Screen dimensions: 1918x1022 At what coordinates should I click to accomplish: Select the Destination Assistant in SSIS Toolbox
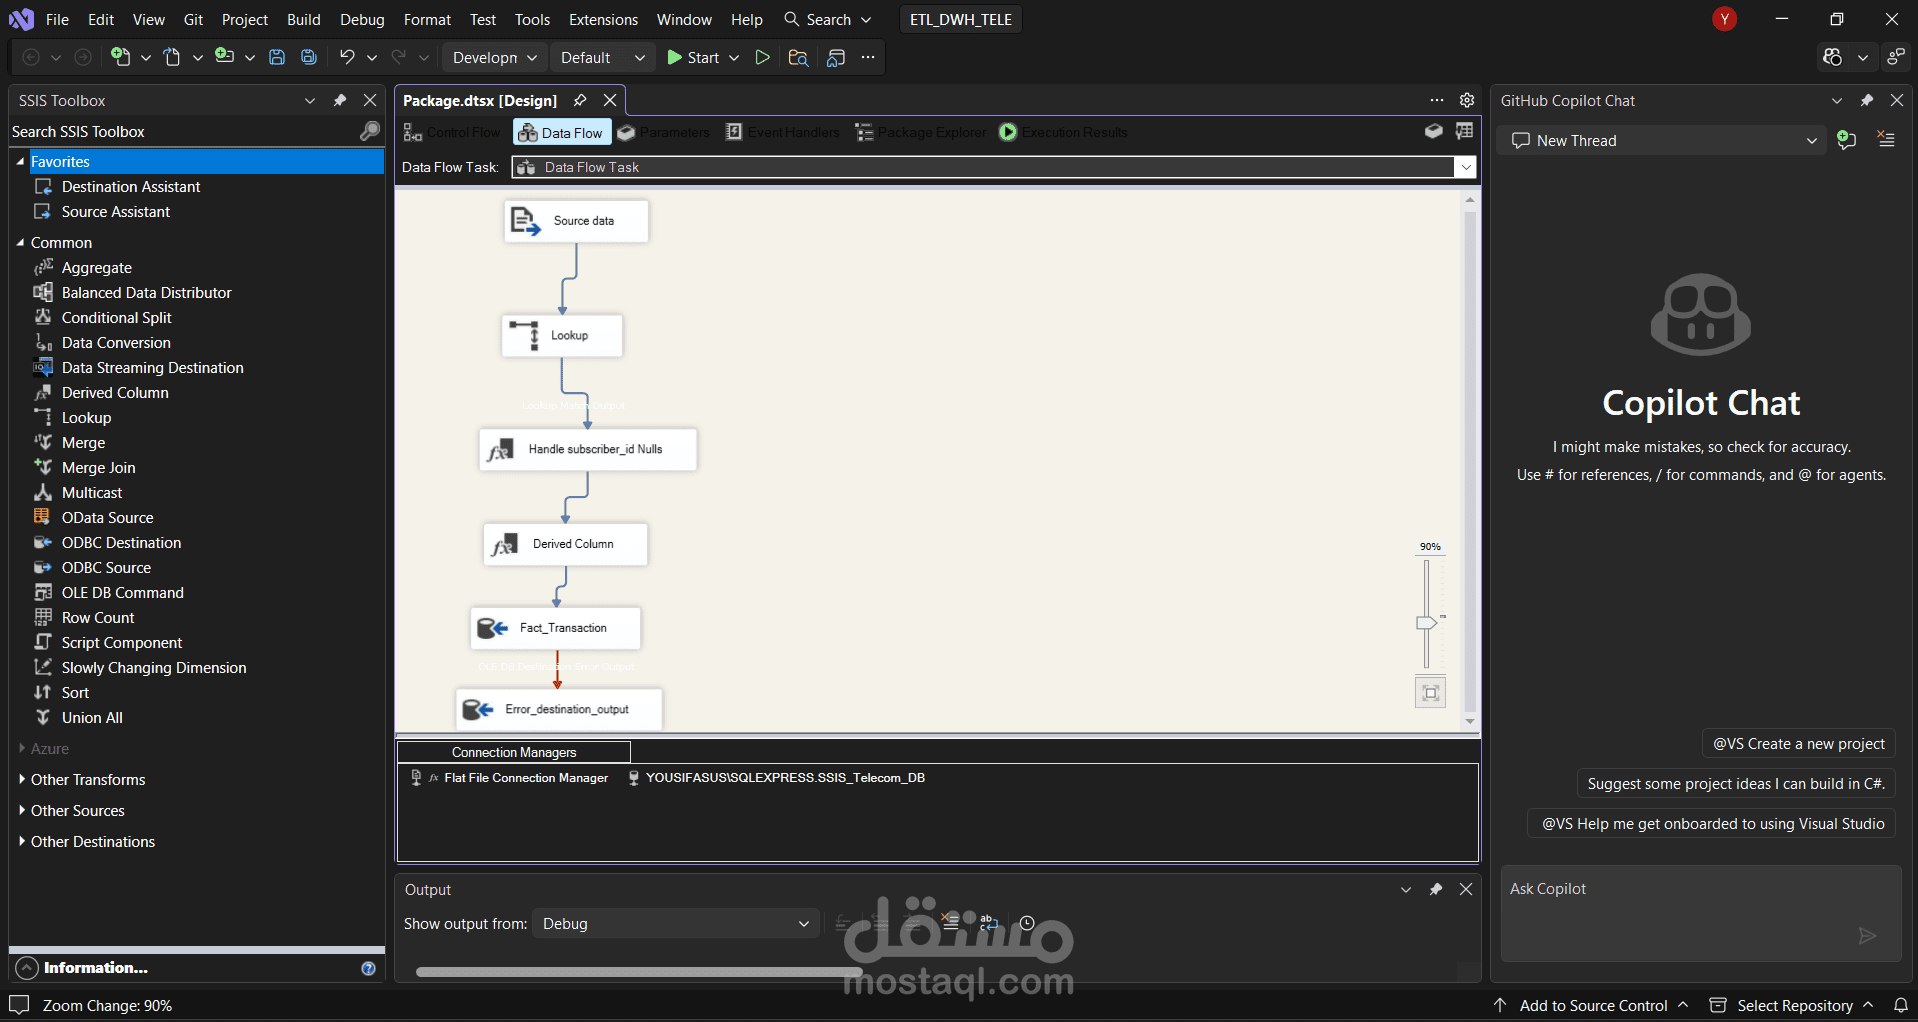pyautogui.click(x=129, y=186)
